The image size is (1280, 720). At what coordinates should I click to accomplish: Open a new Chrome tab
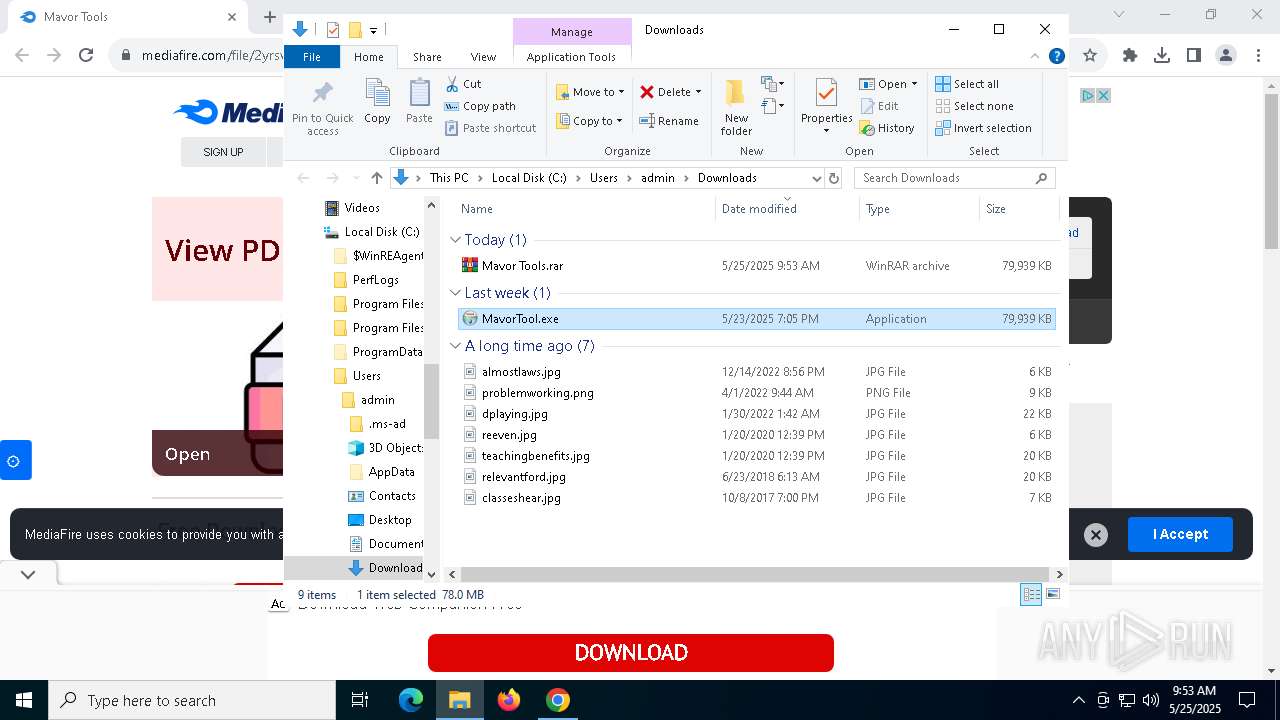point(269,17)
